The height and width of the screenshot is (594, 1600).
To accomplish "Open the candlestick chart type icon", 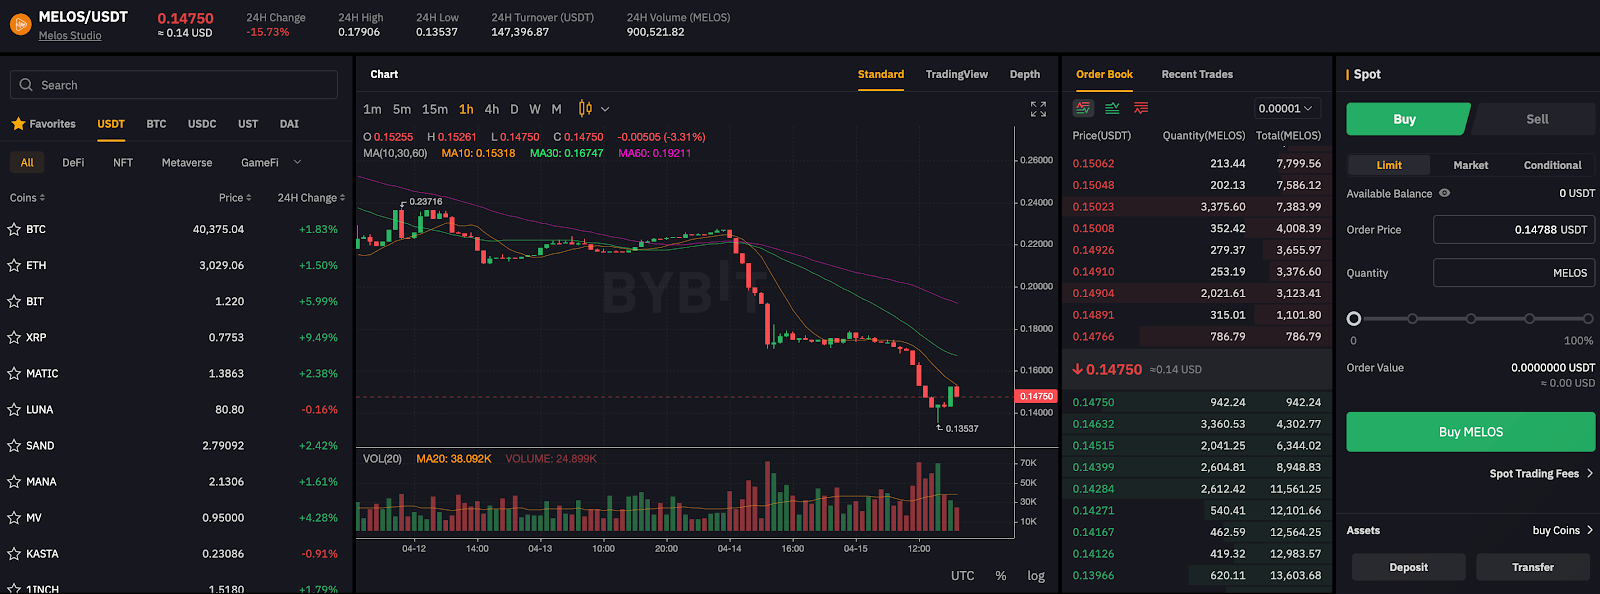I will (x=585, y=109).
